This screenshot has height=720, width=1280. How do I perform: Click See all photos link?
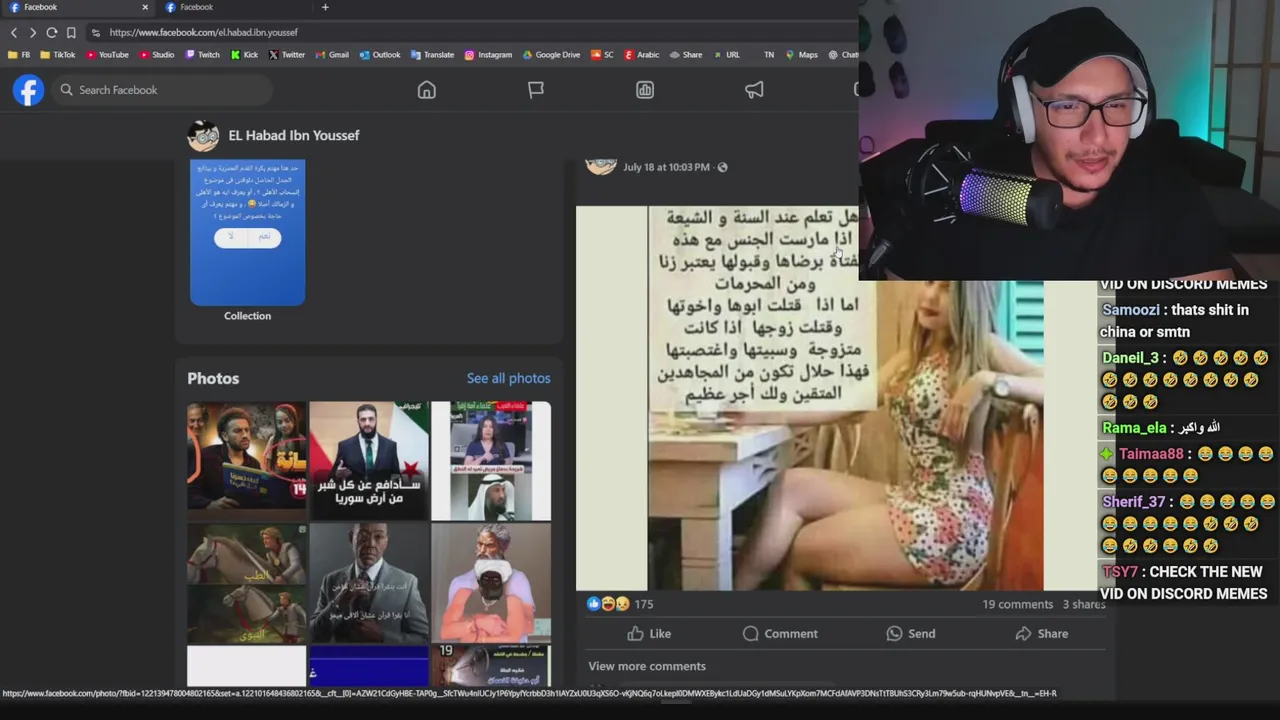[x=508, y=378]
